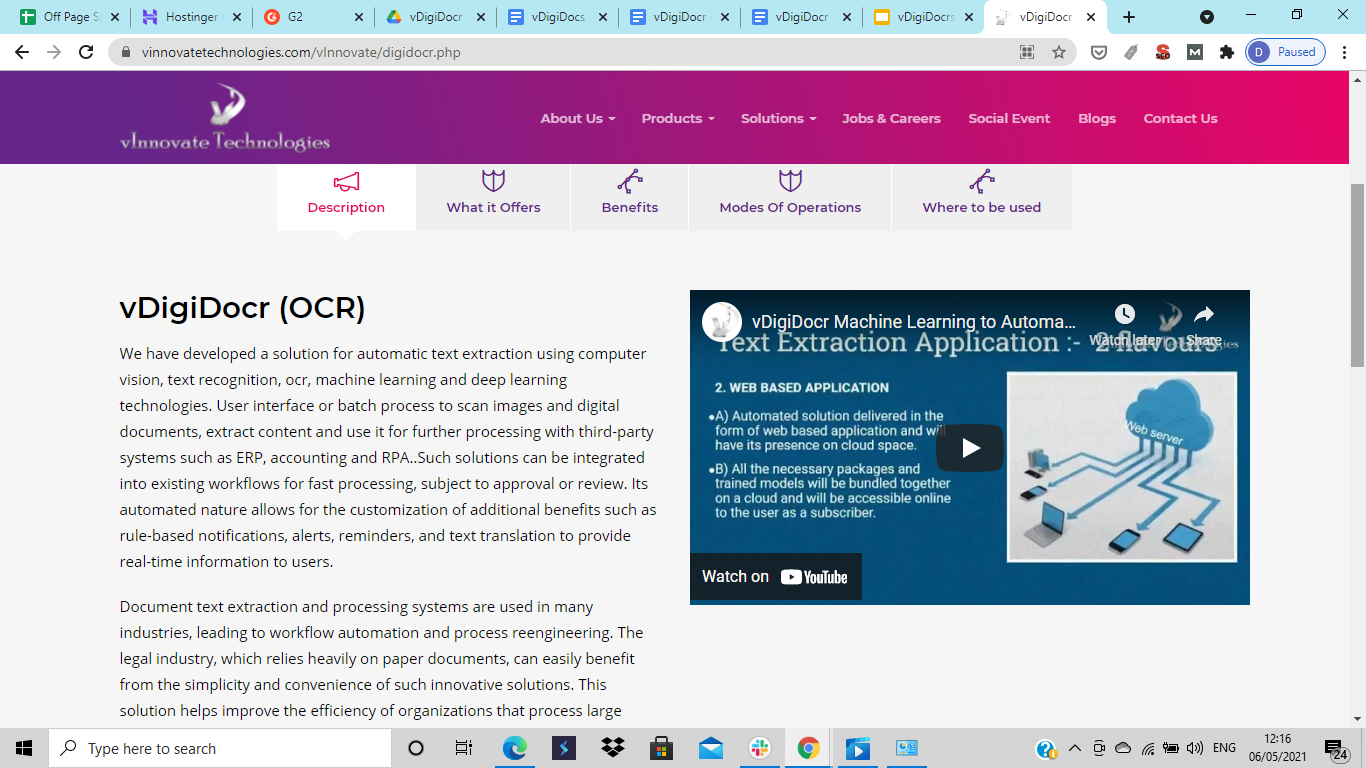Click the video title link

click(914, 322)
